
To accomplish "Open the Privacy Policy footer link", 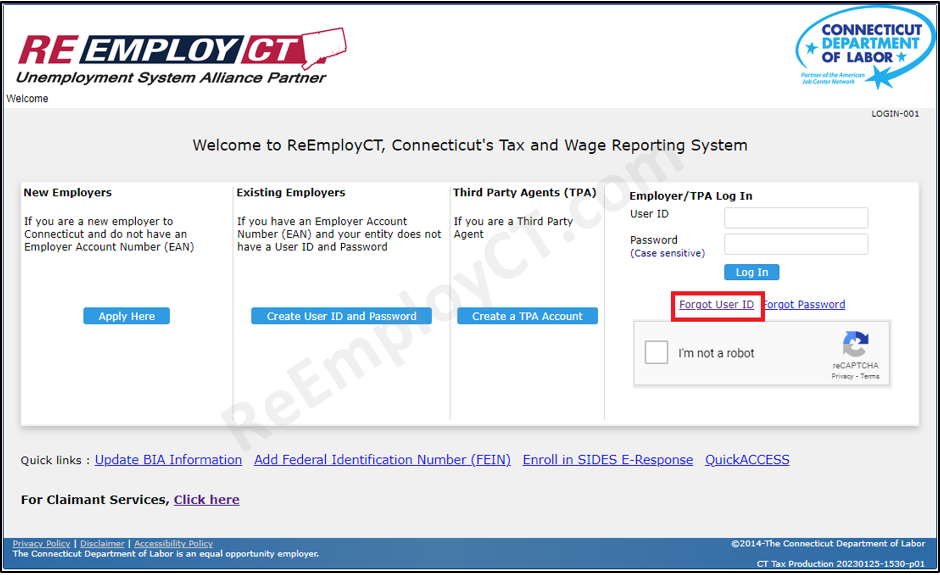I will pos(41,544).
